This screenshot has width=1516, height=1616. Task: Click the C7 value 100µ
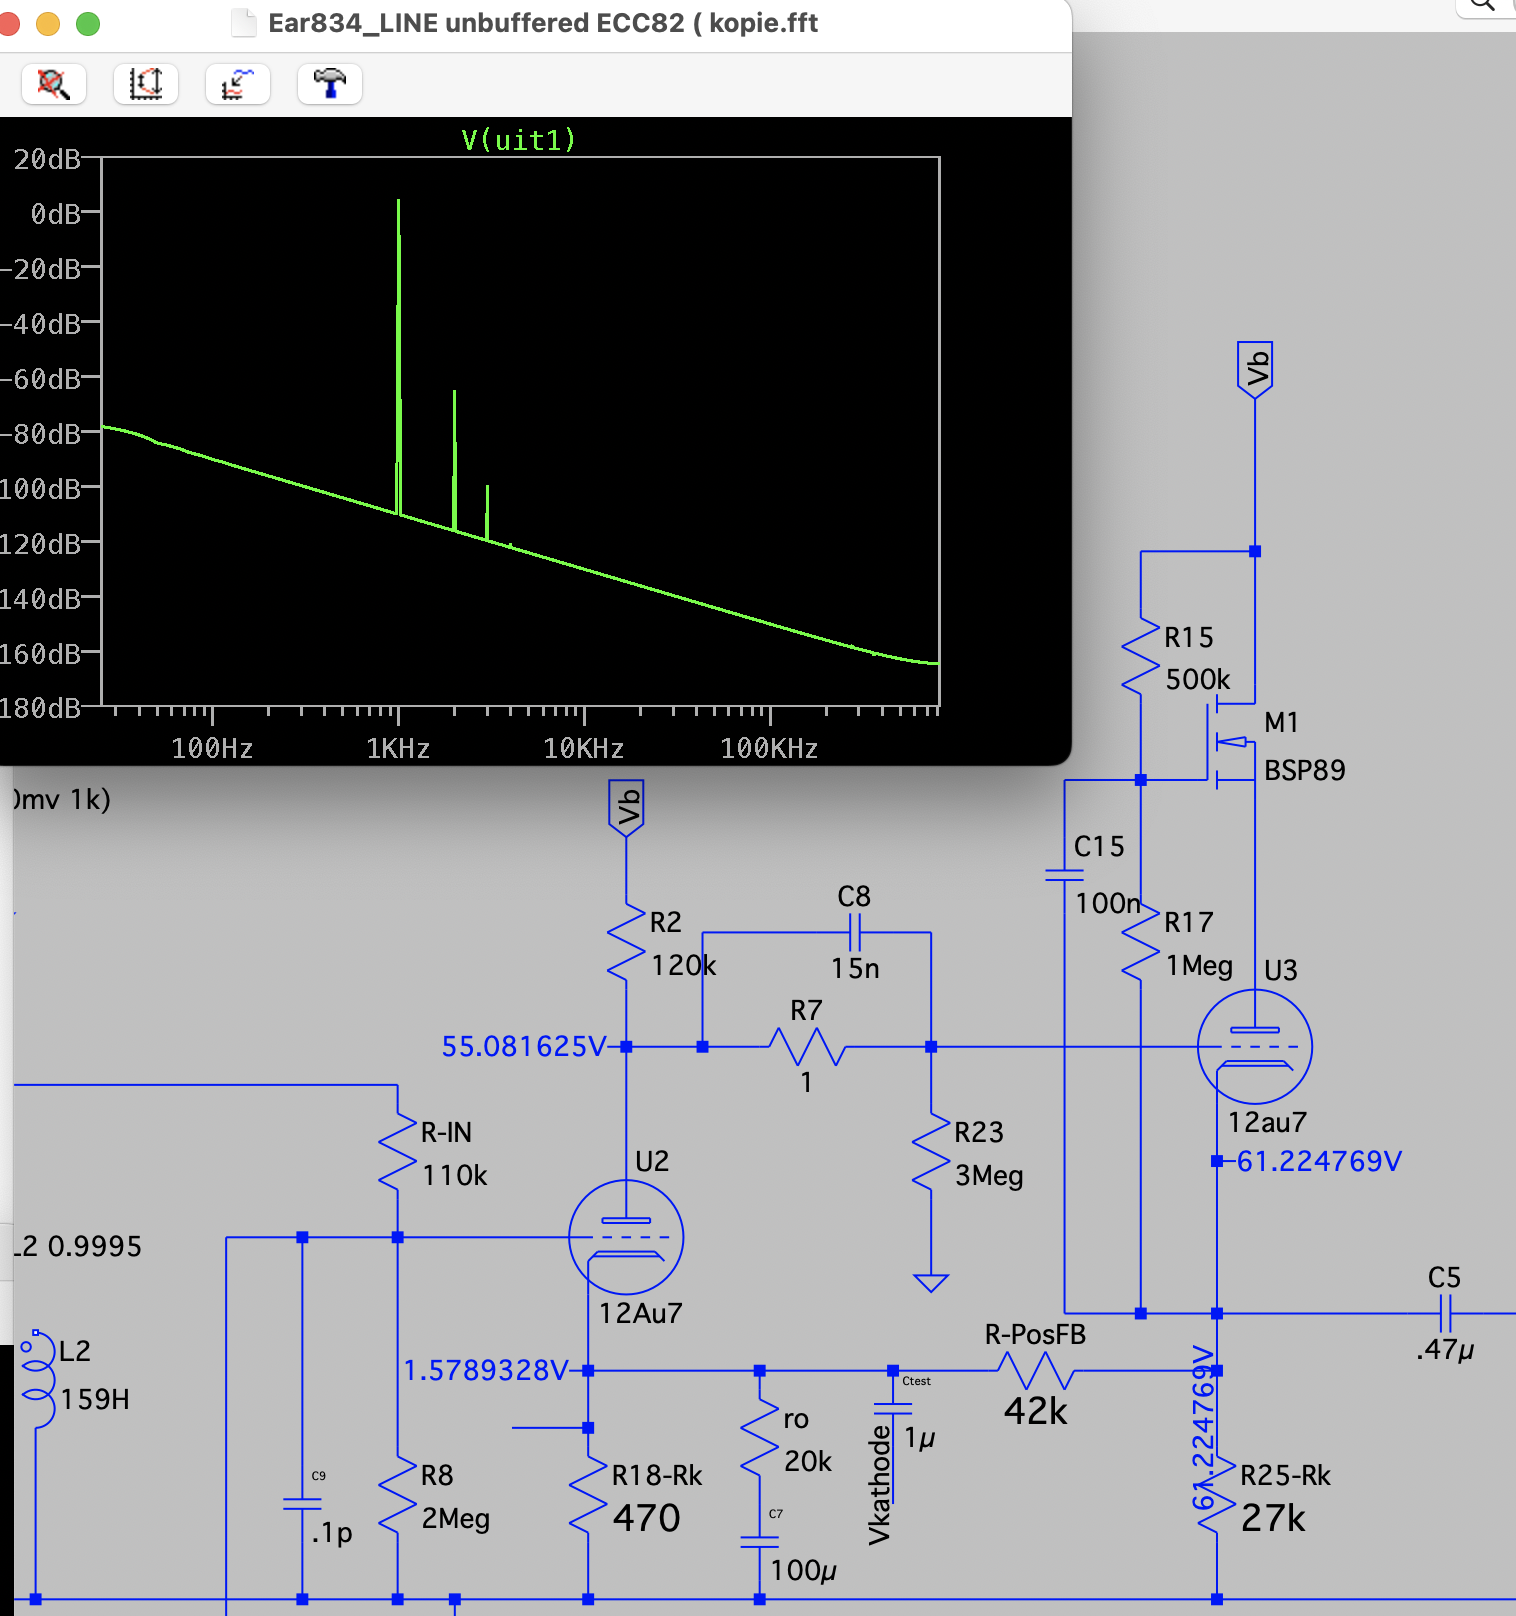pyautogui.click(x=804, y=1571)
